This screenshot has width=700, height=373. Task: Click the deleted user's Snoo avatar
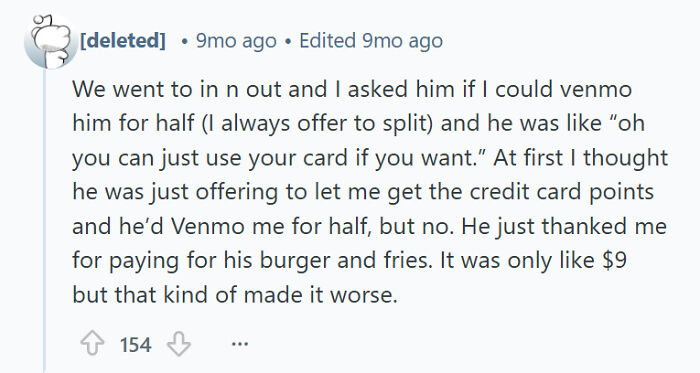click(50, 41)
